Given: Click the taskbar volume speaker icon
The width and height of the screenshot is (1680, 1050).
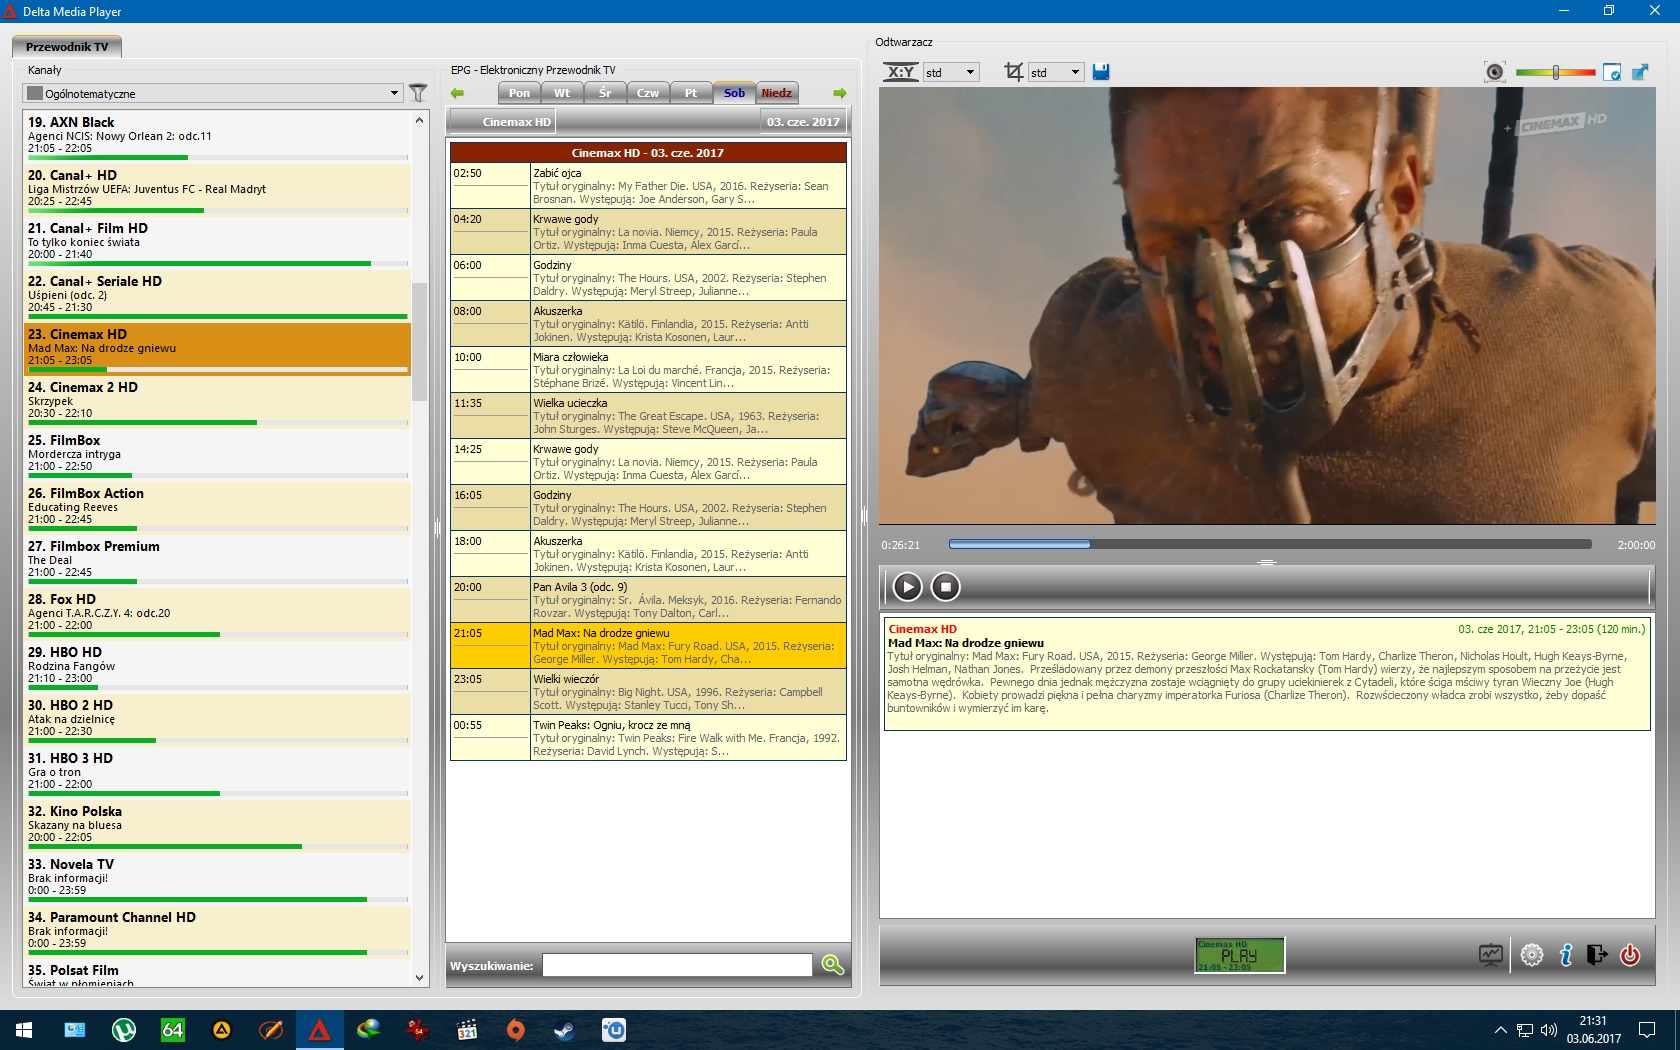Looking at the screenshot, I should pos(1549,1030).
